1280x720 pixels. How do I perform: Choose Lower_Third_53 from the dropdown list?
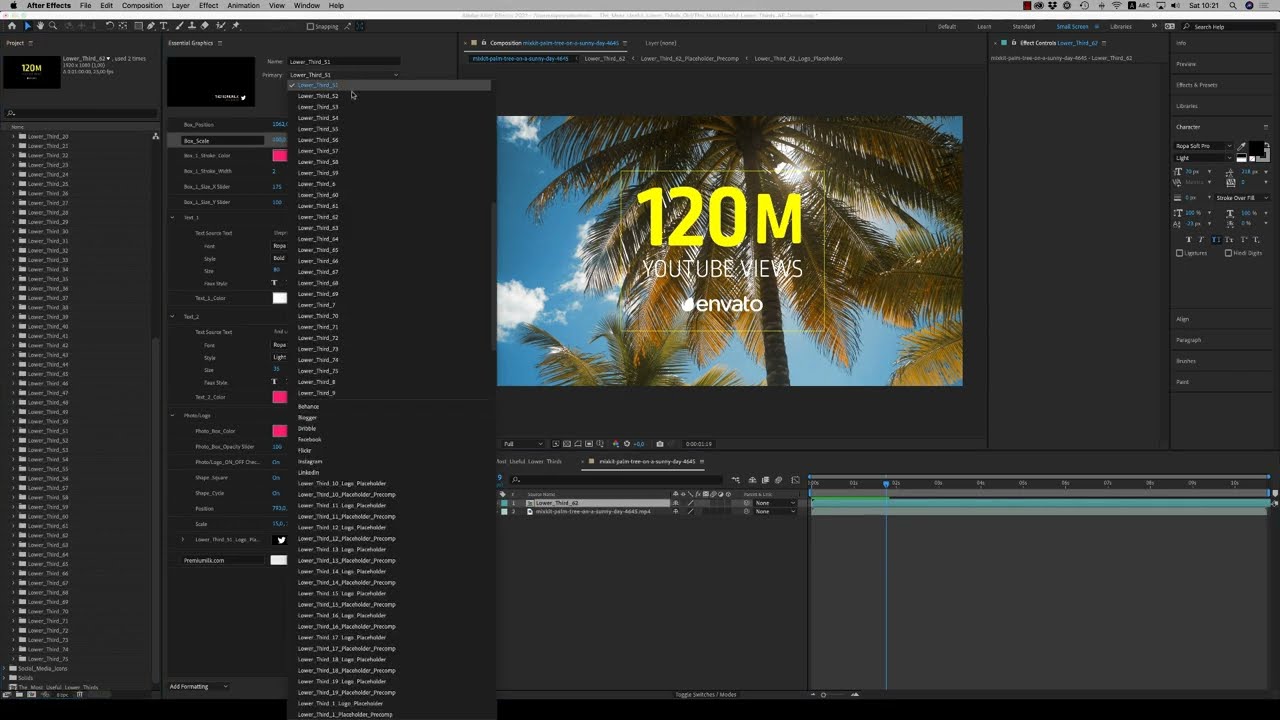[x=318, y=107]
